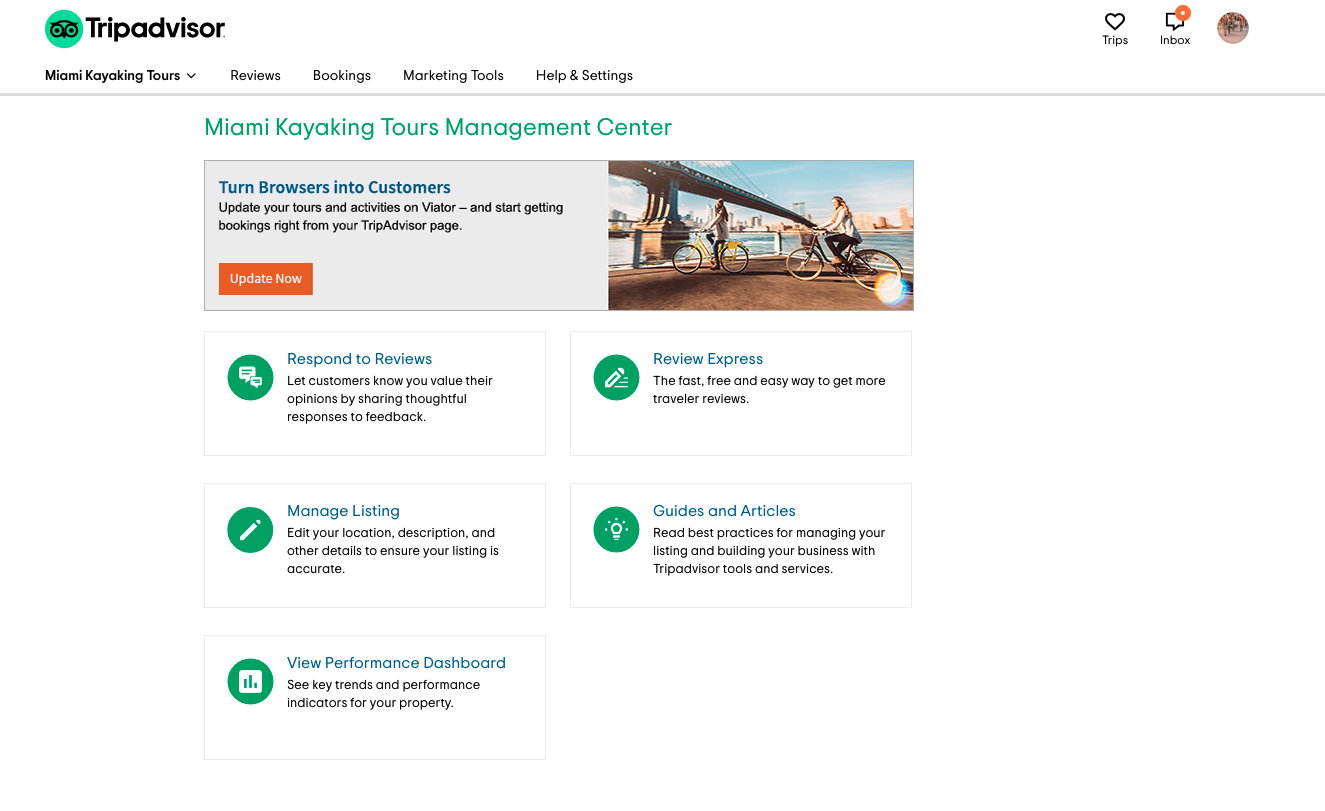Screen dimensions: 1325x811
Task: Click 'Read best practices for managing your' text
Action: pos(769,533)
